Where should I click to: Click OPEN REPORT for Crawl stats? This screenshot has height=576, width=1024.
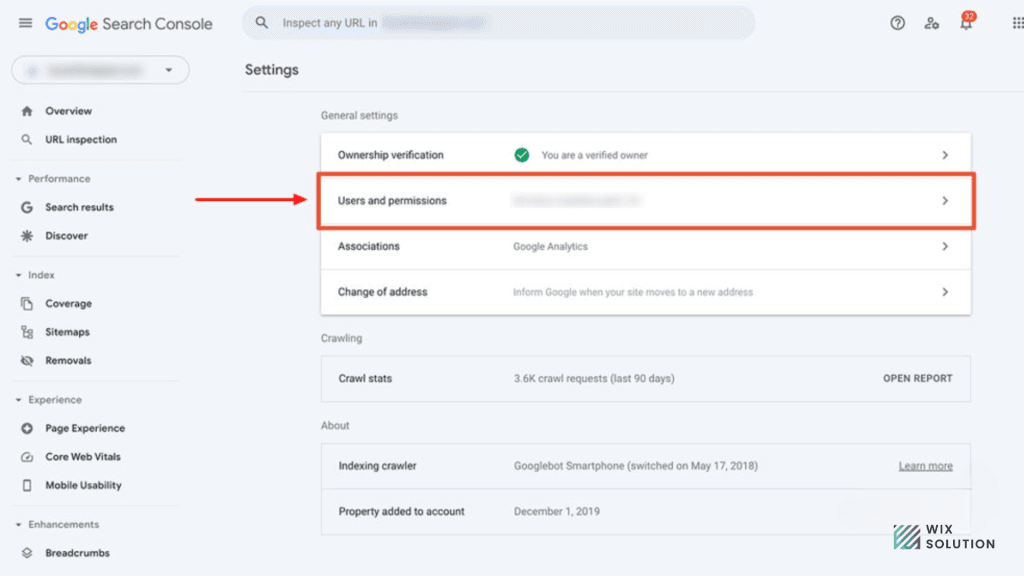[918, 379]
